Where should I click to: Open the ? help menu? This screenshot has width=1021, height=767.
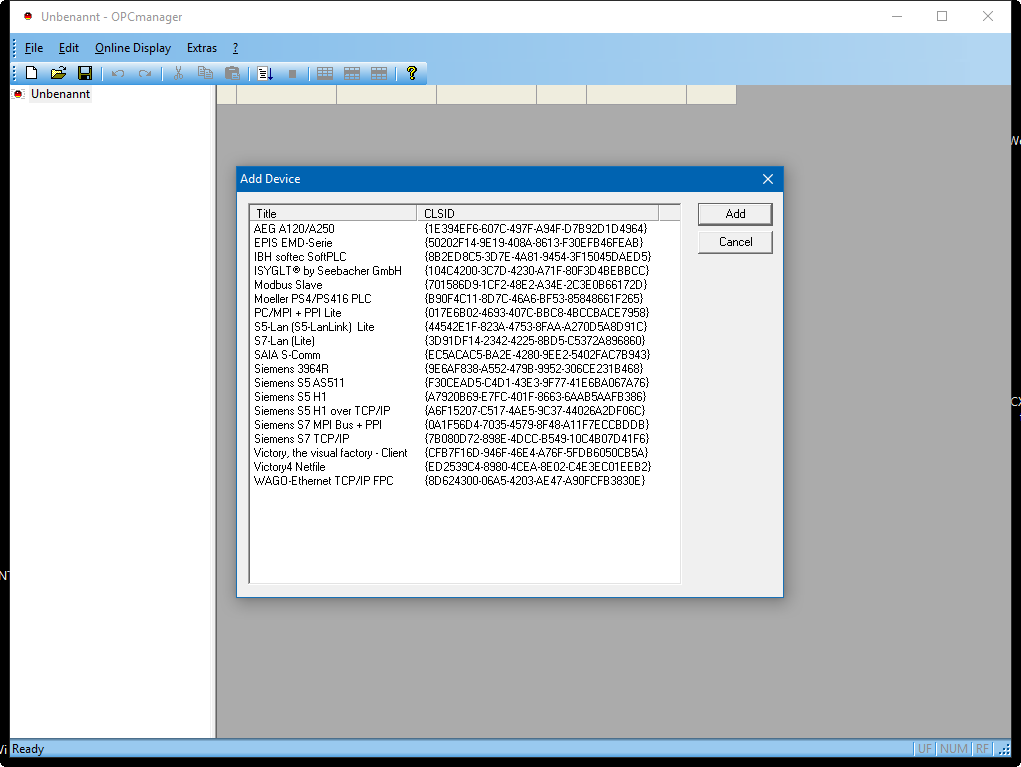tap(235, 48)
